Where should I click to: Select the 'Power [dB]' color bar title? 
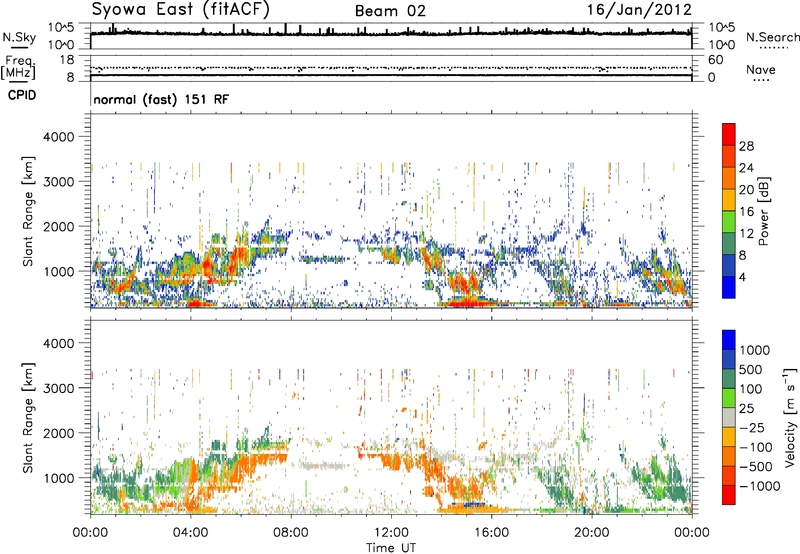point(763,211)
